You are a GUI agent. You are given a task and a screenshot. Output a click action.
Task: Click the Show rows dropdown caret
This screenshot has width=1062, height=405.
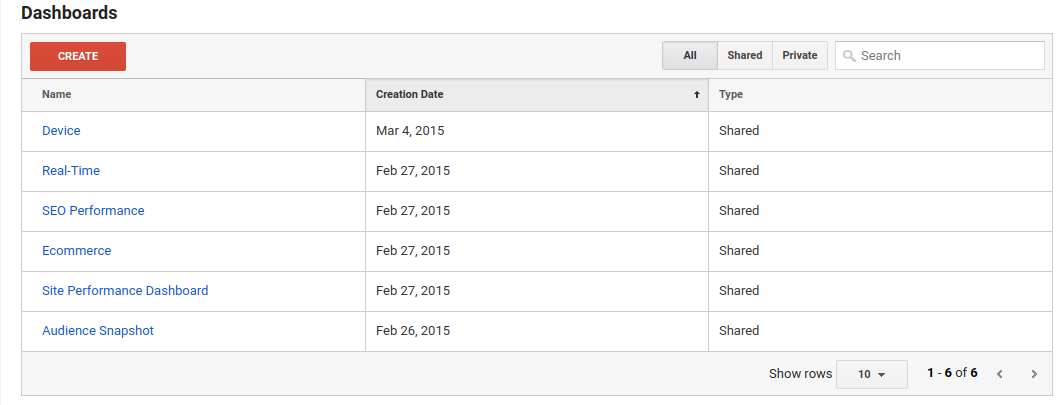(x=882, y=375)
